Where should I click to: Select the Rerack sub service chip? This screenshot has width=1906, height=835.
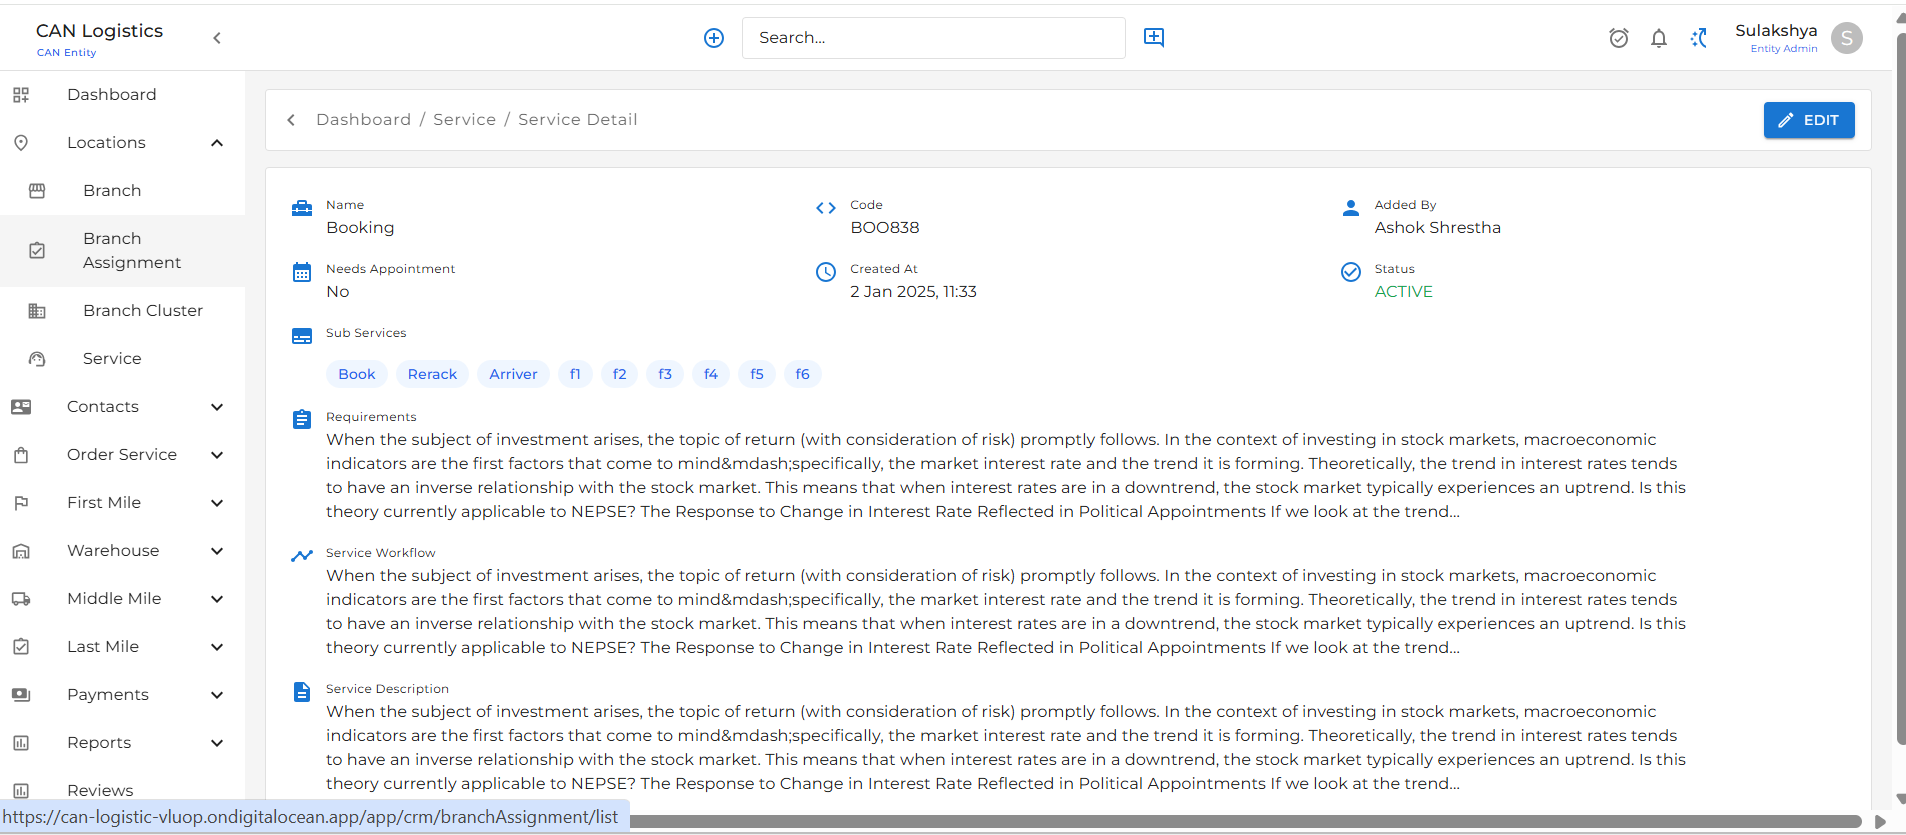[x=432, y=374]
